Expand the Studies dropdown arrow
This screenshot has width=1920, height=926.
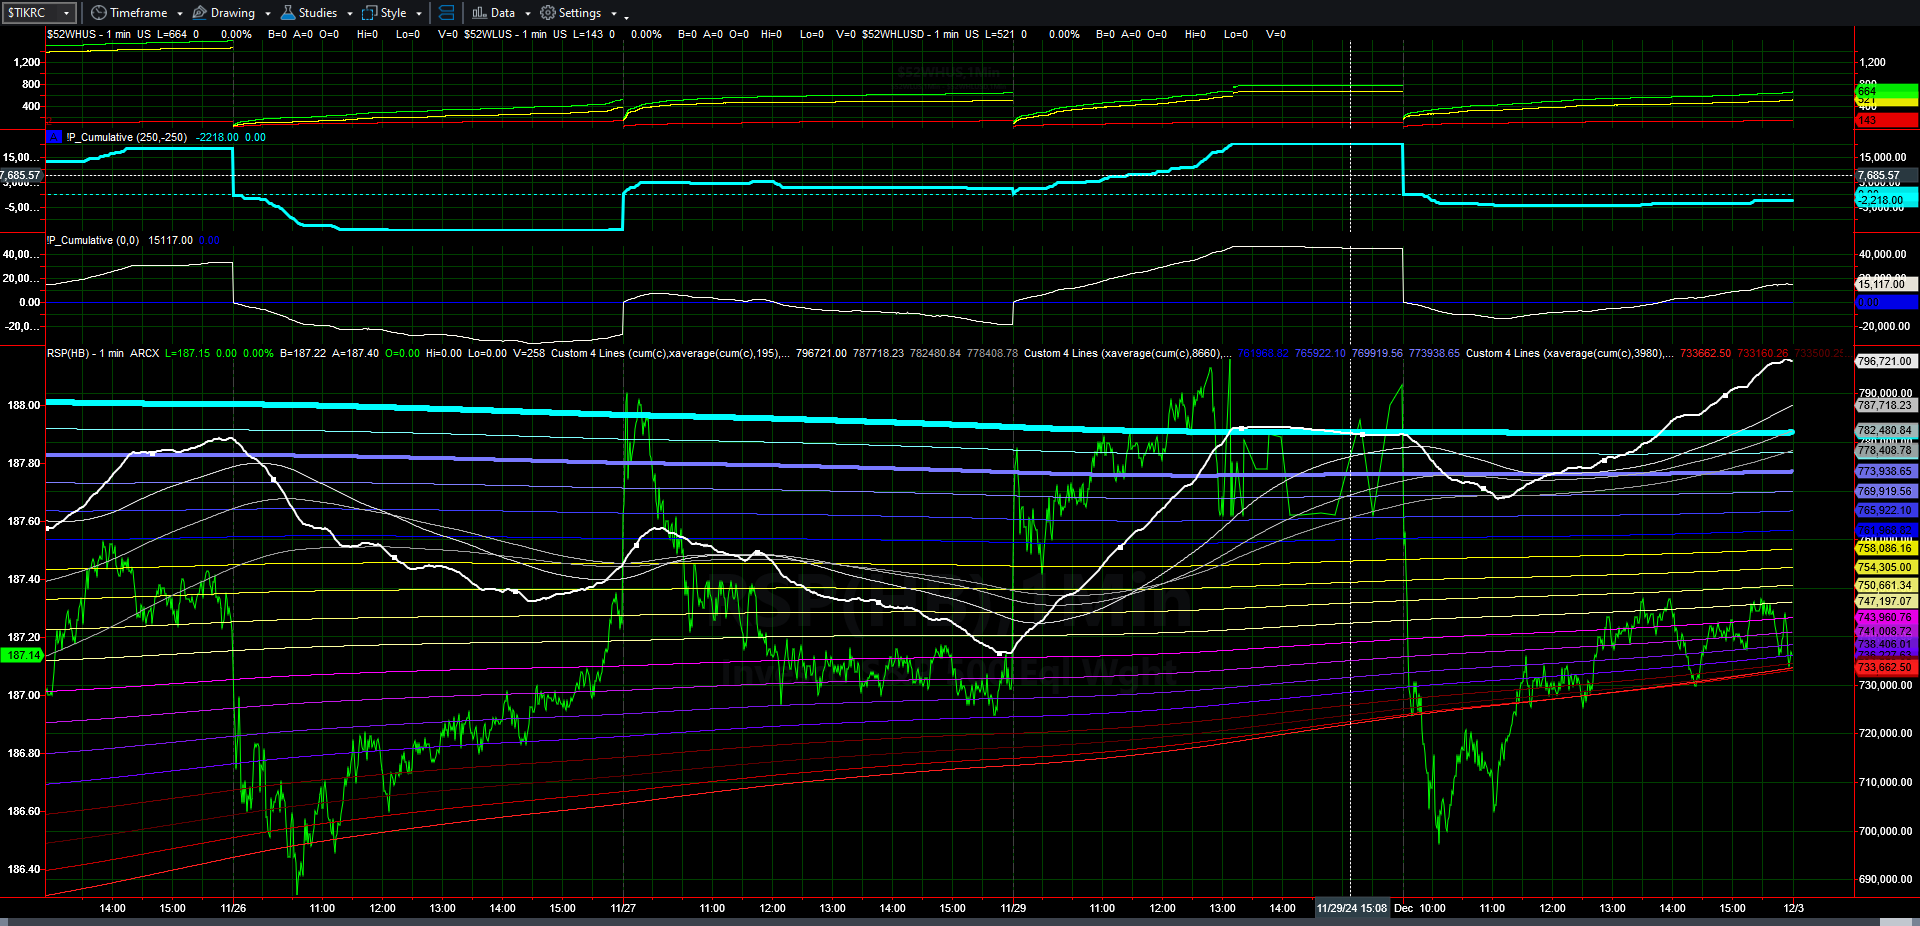click(x=350, y=14)
